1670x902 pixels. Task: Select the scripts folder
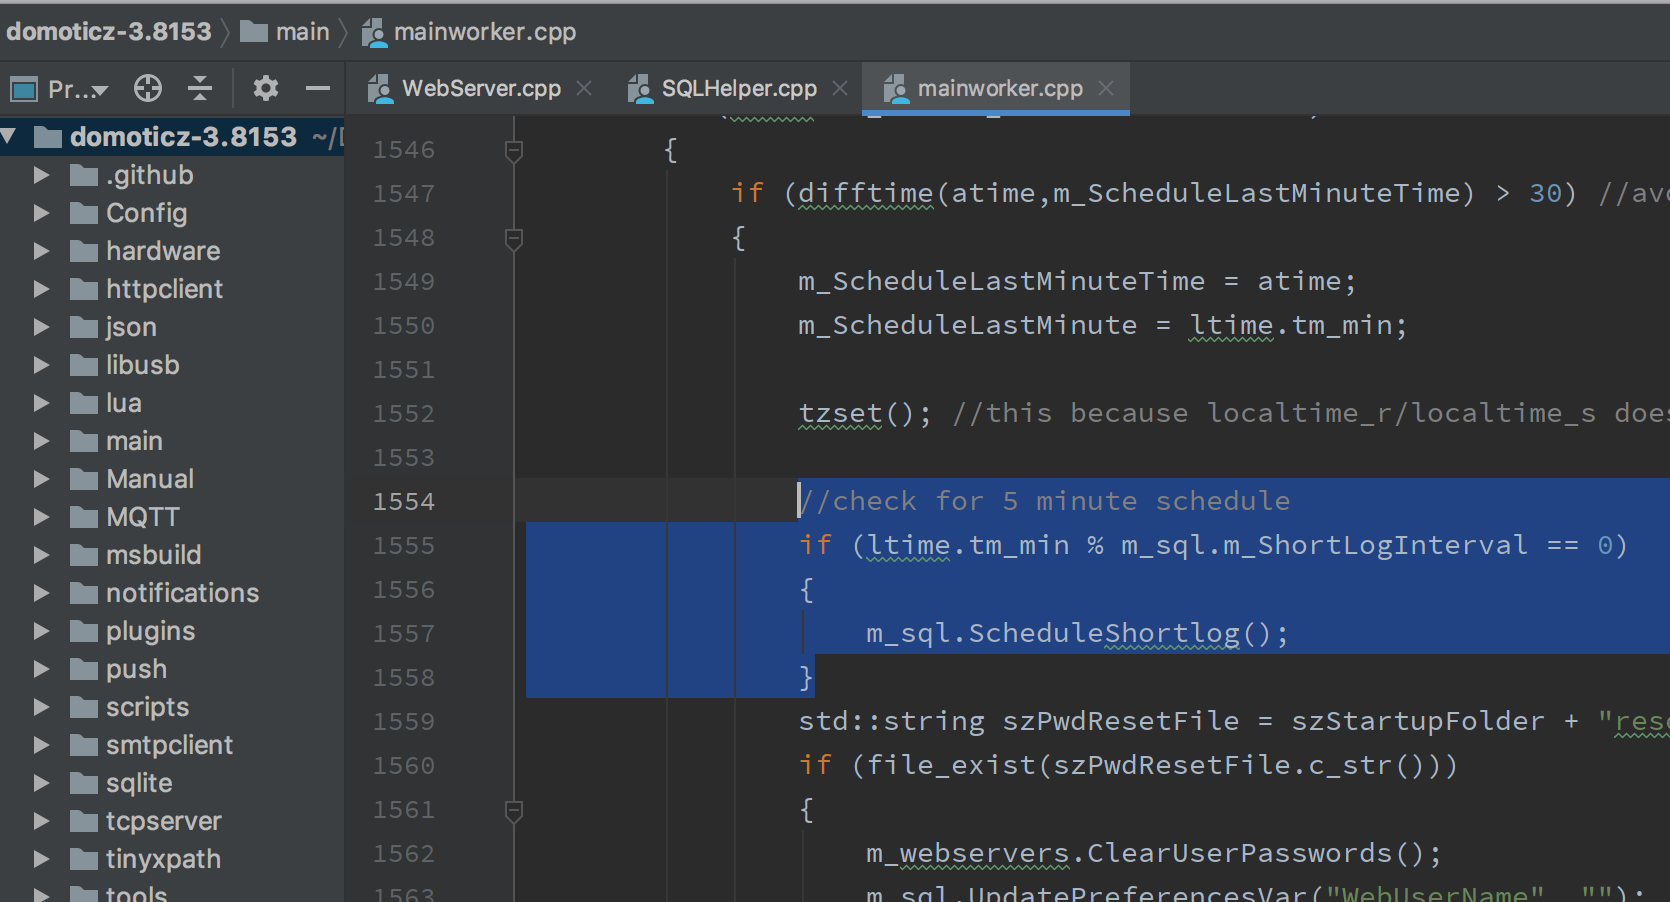click(147, 707)
